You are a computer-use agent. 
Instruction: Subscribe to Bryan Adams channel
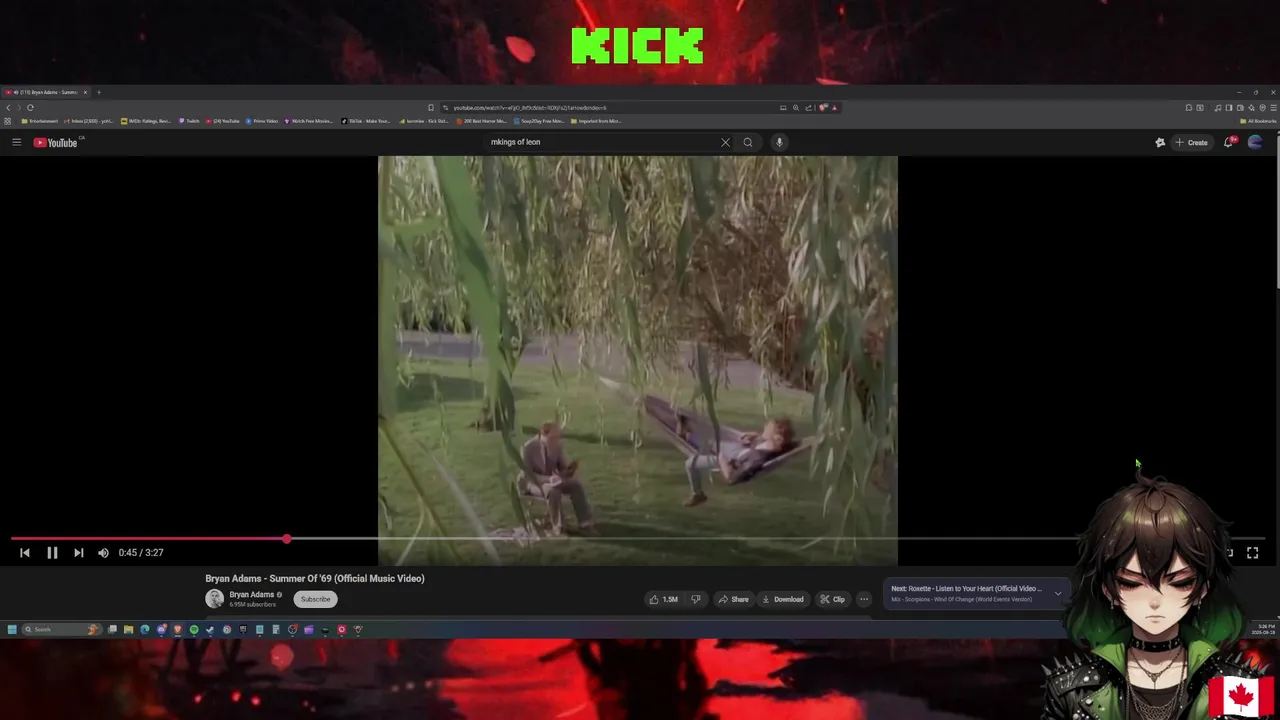pos(315,599)
